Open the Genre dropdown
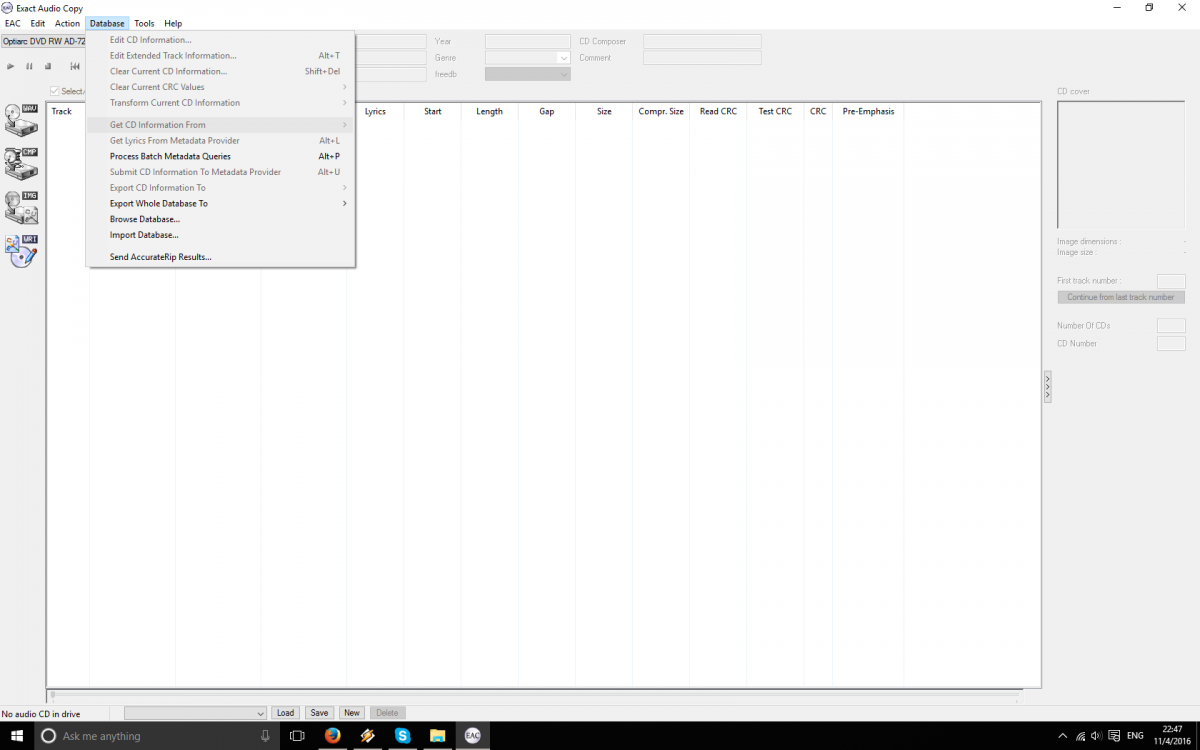This screenshot has width=1200, height=750. pyautogui.click(x=564, y=58)
